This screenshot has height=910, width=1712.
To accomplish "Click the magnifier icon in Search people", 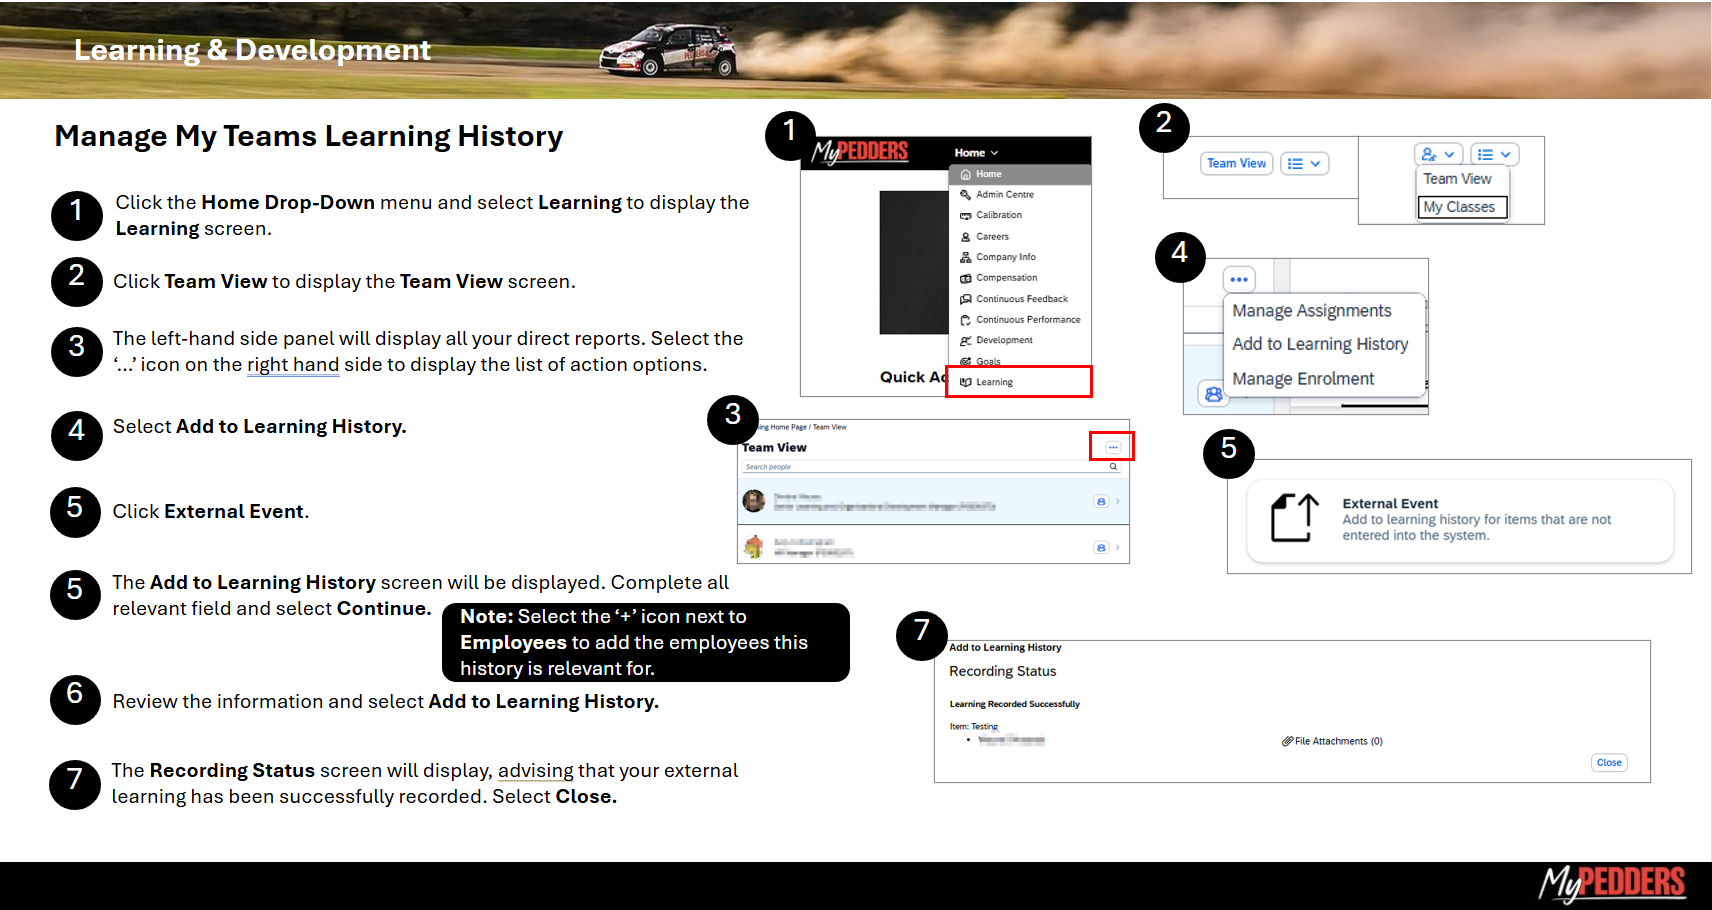I will pos(1113,467).
